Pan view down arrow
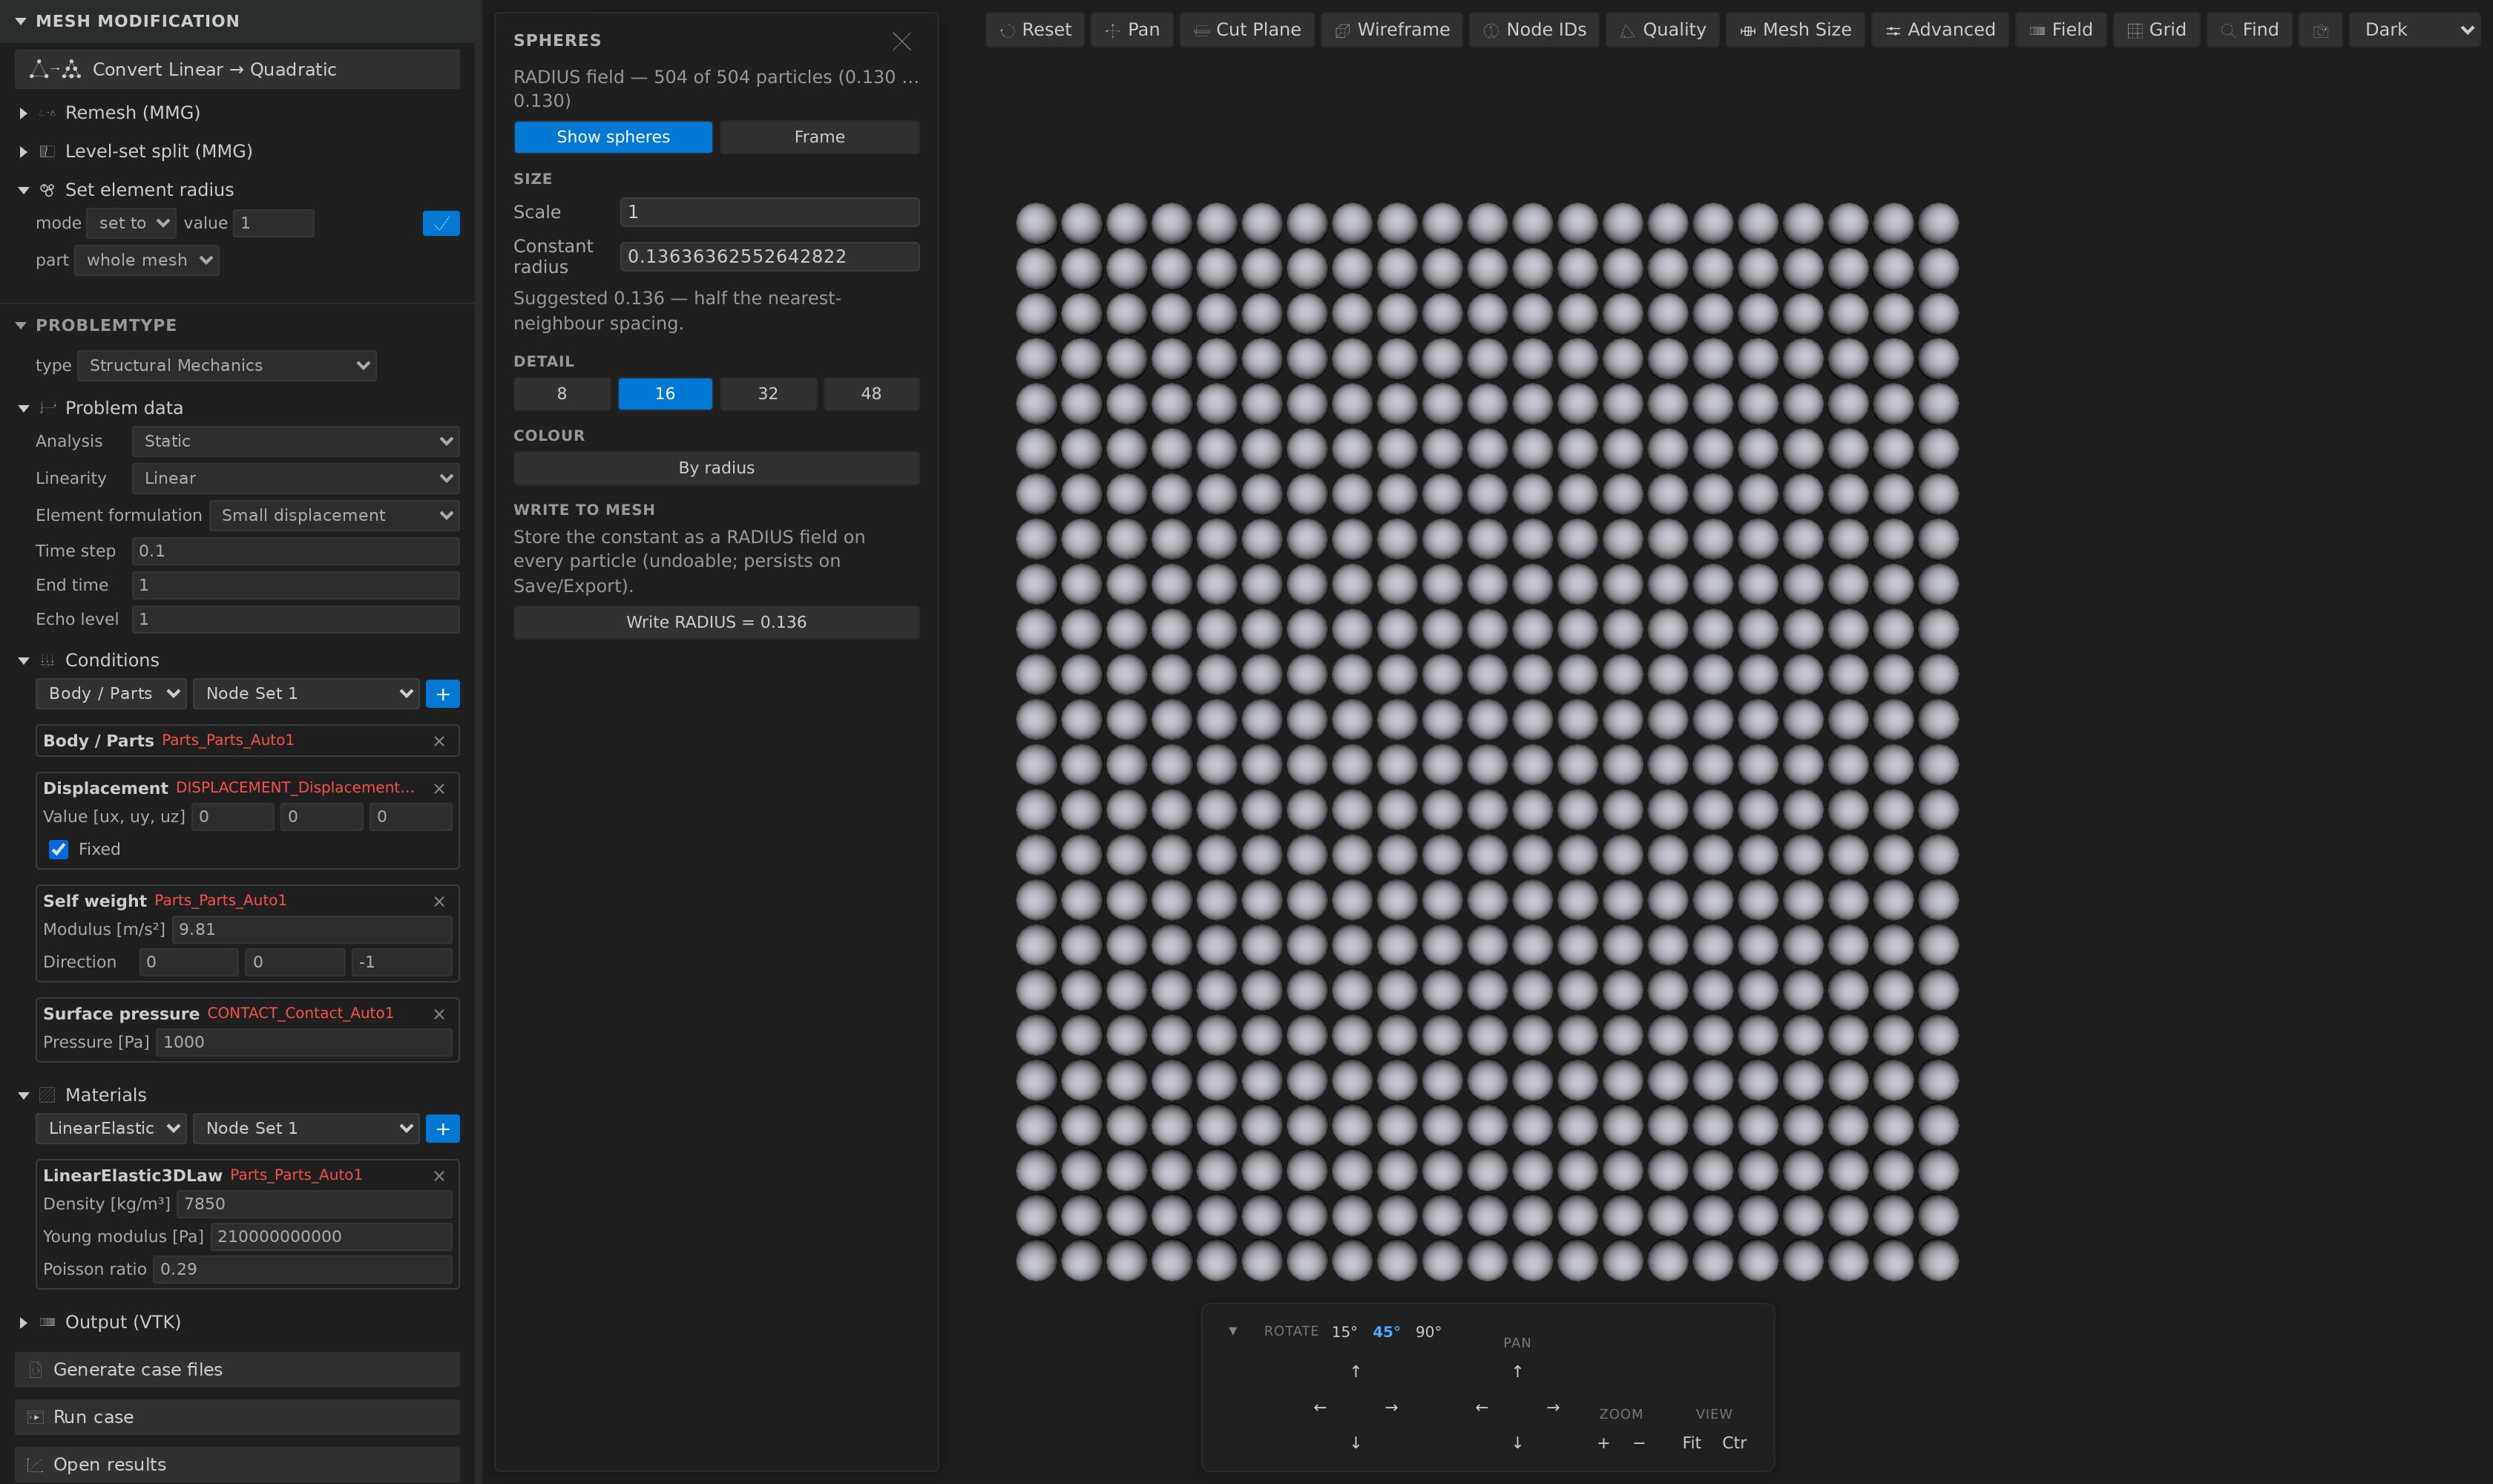Image resolution: width=2493 pixels, height=1484 pixels. [1517, 1443]
